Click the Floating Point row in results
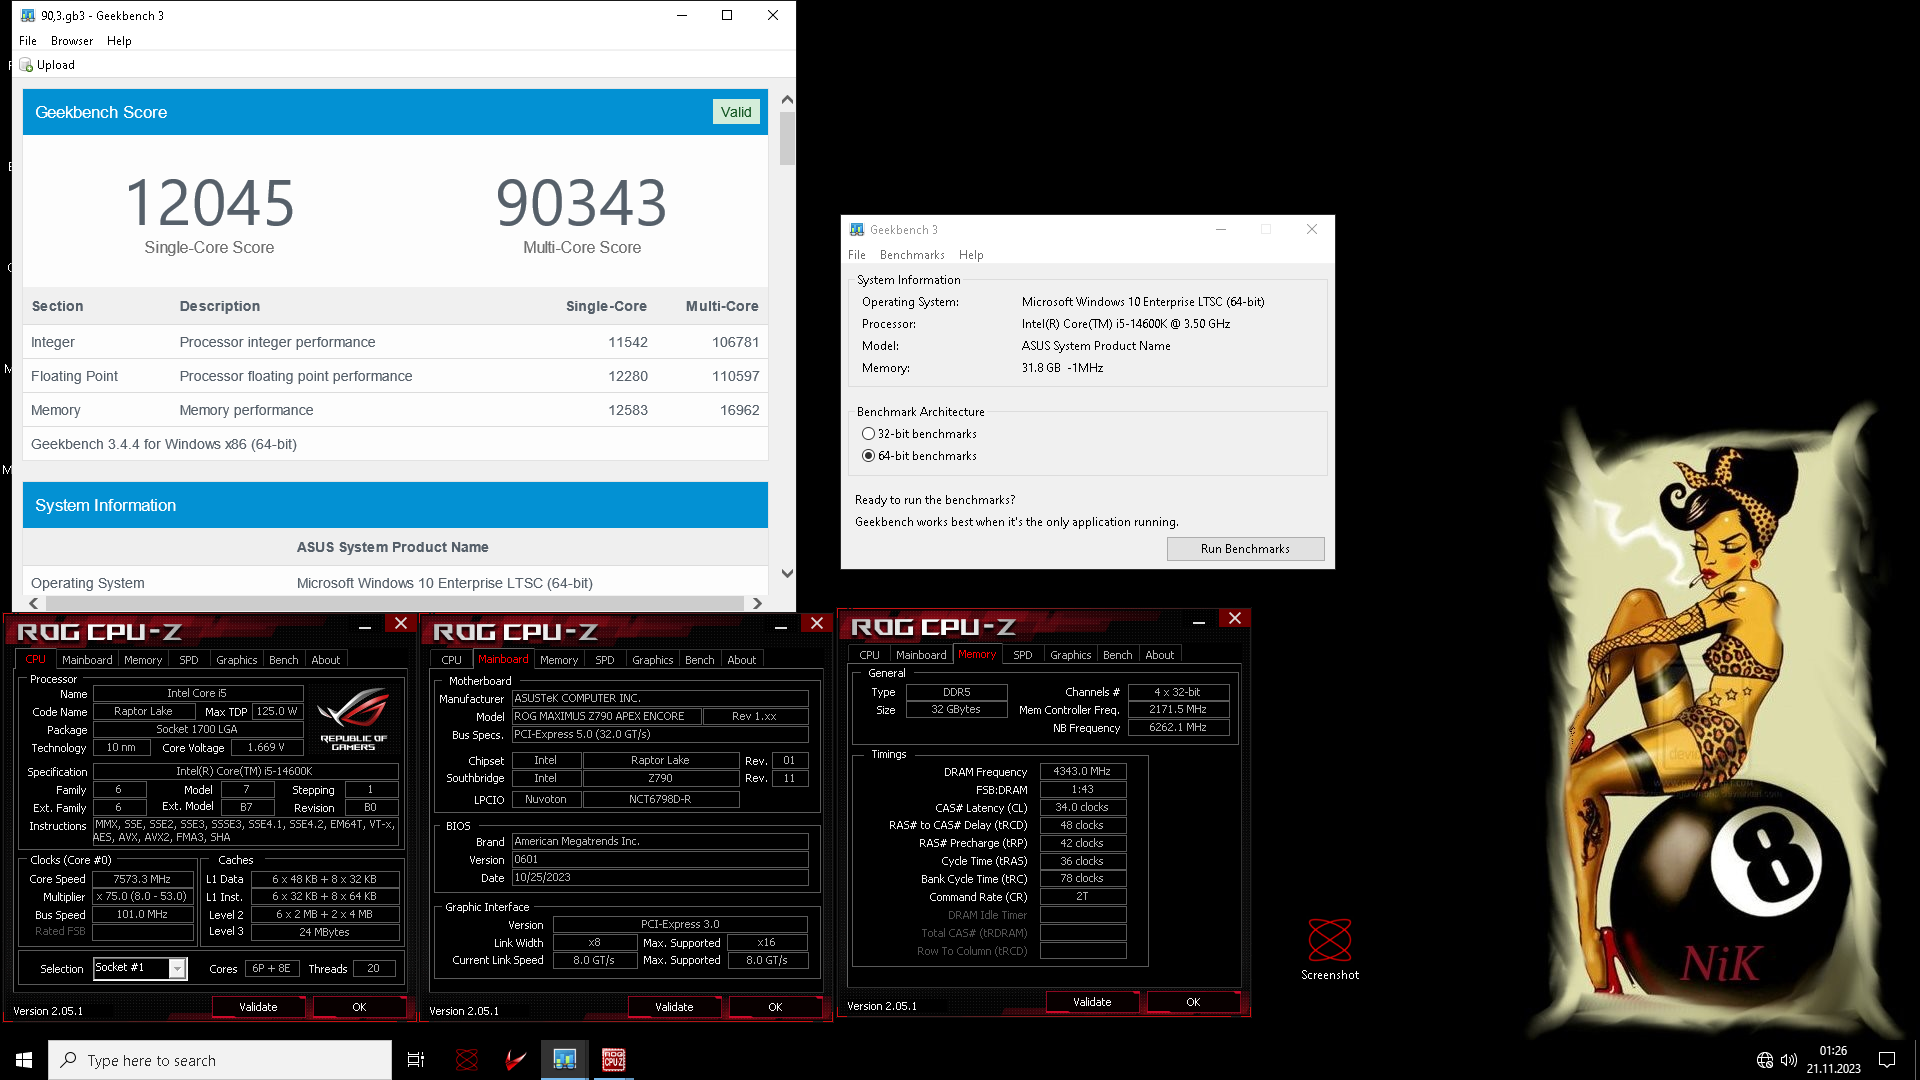Image resolution: width=1920 pixels, height=1080 pixels. pos(395,376)
